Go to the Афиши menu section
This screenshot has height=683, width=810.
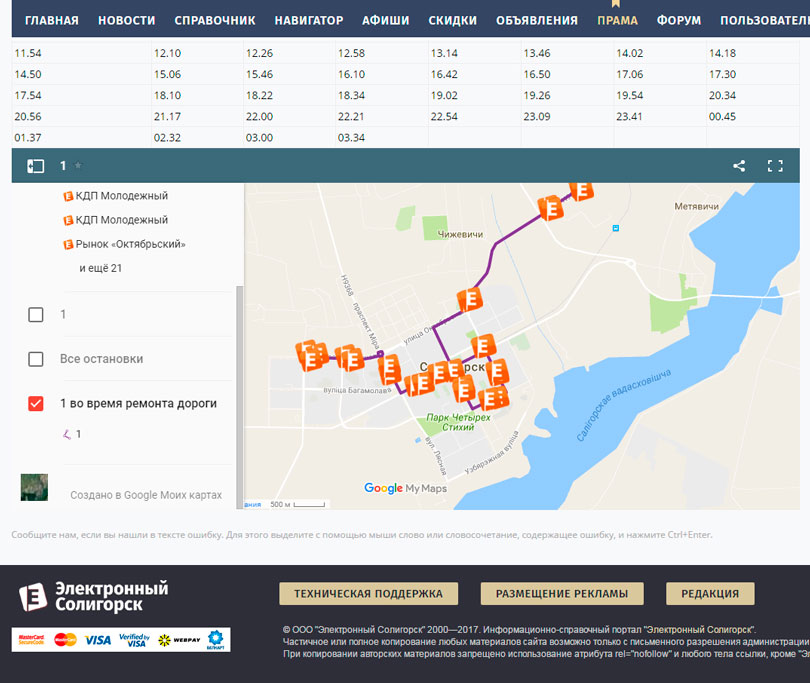[385, 20]
